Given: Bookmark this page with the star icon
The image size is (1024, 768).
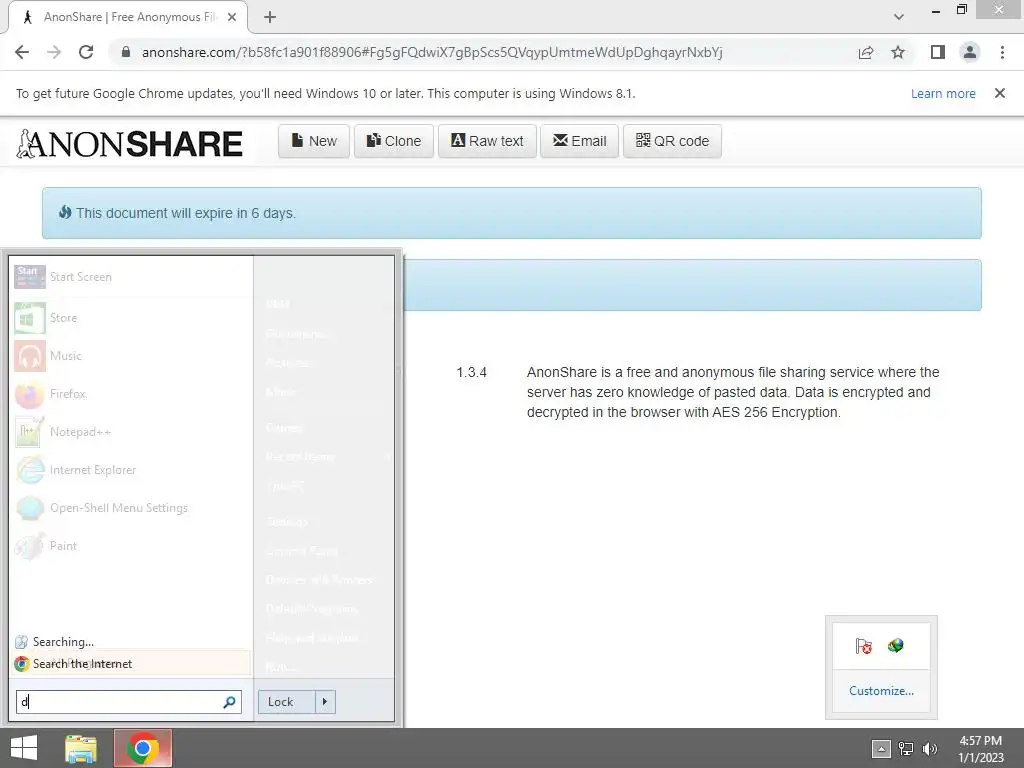Looking at the screenshot, I should [898, 52].
